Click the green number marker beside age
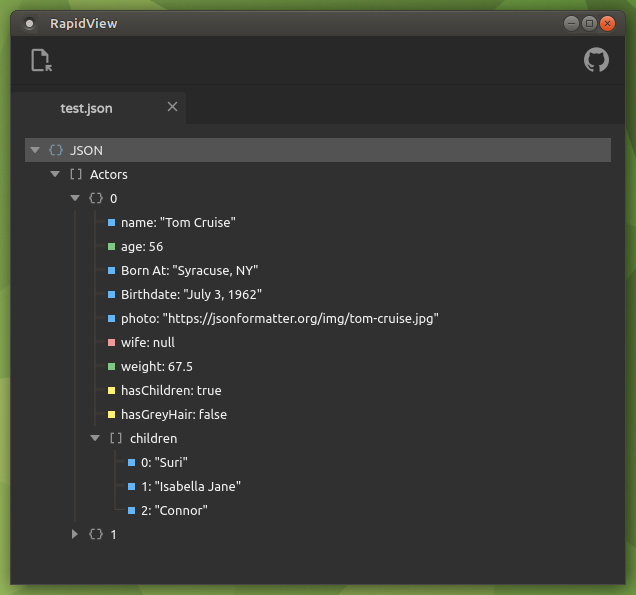The width and height of the screenshot is (636, 595). coord(112,247)
